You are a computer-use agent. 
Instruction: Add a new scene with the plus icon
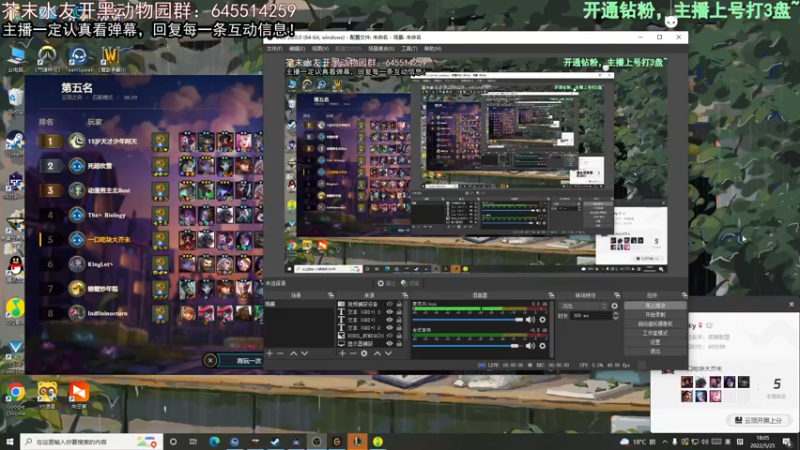coord(269,353)
